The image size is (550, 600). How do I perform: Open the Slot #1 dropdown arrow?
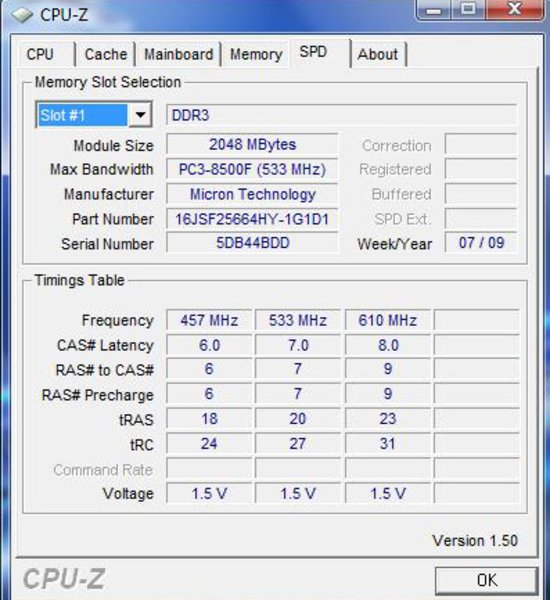coord(140,114)
